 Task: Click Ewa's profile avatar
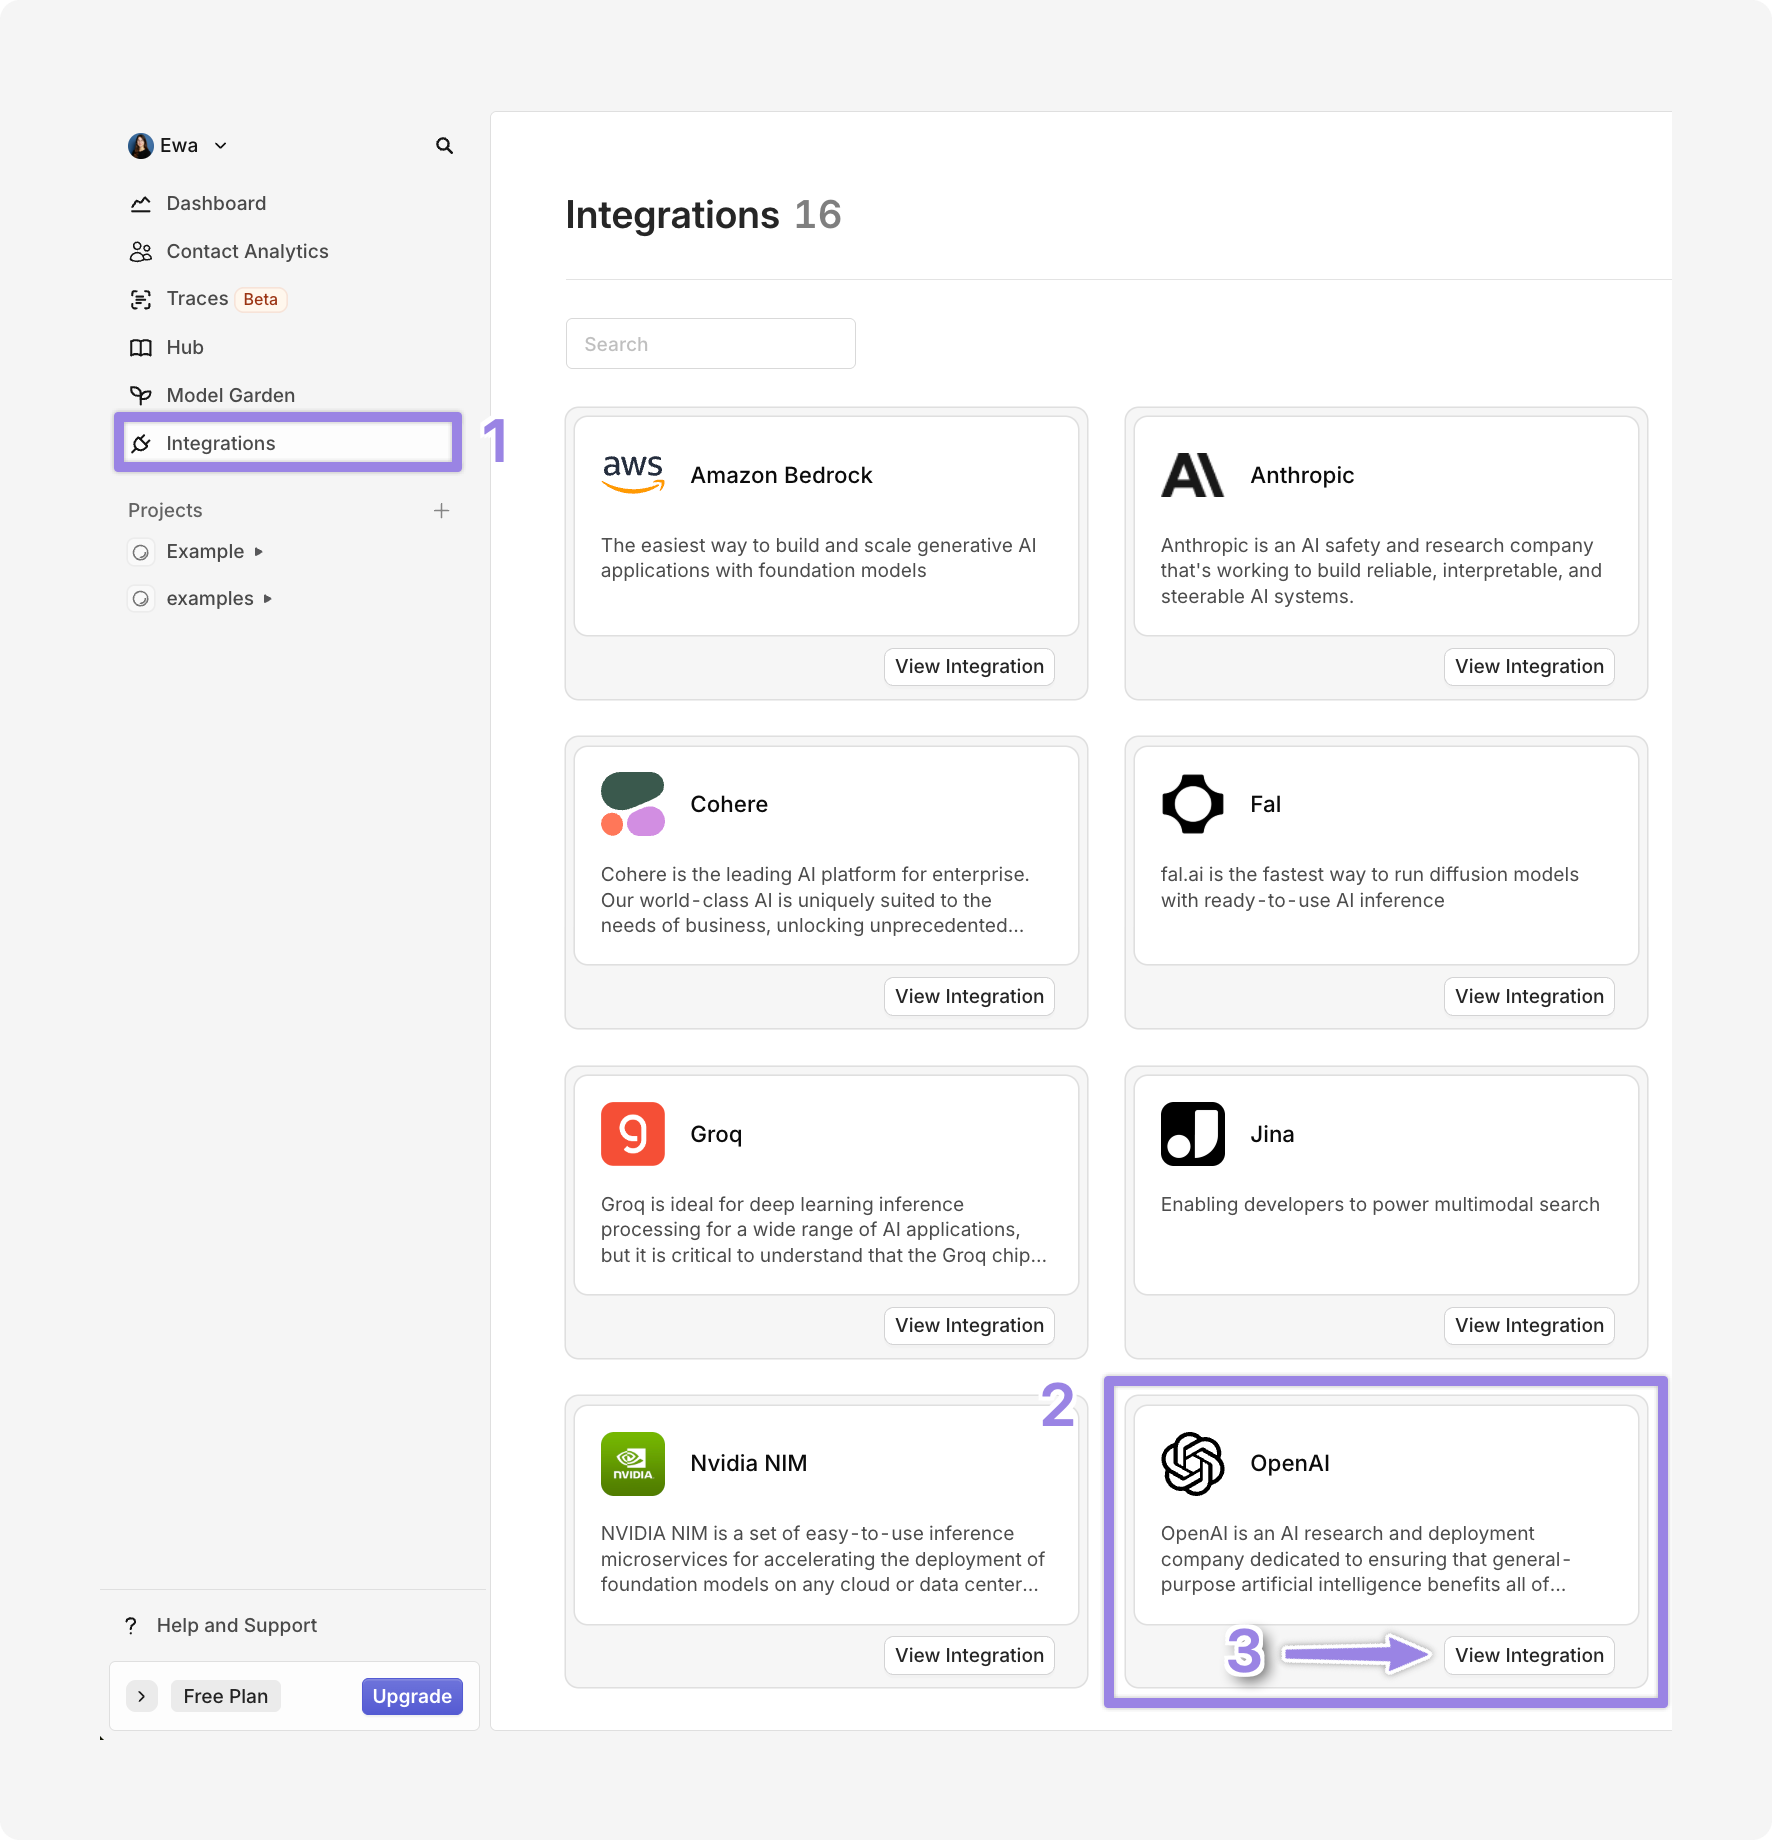pos(141,146)
